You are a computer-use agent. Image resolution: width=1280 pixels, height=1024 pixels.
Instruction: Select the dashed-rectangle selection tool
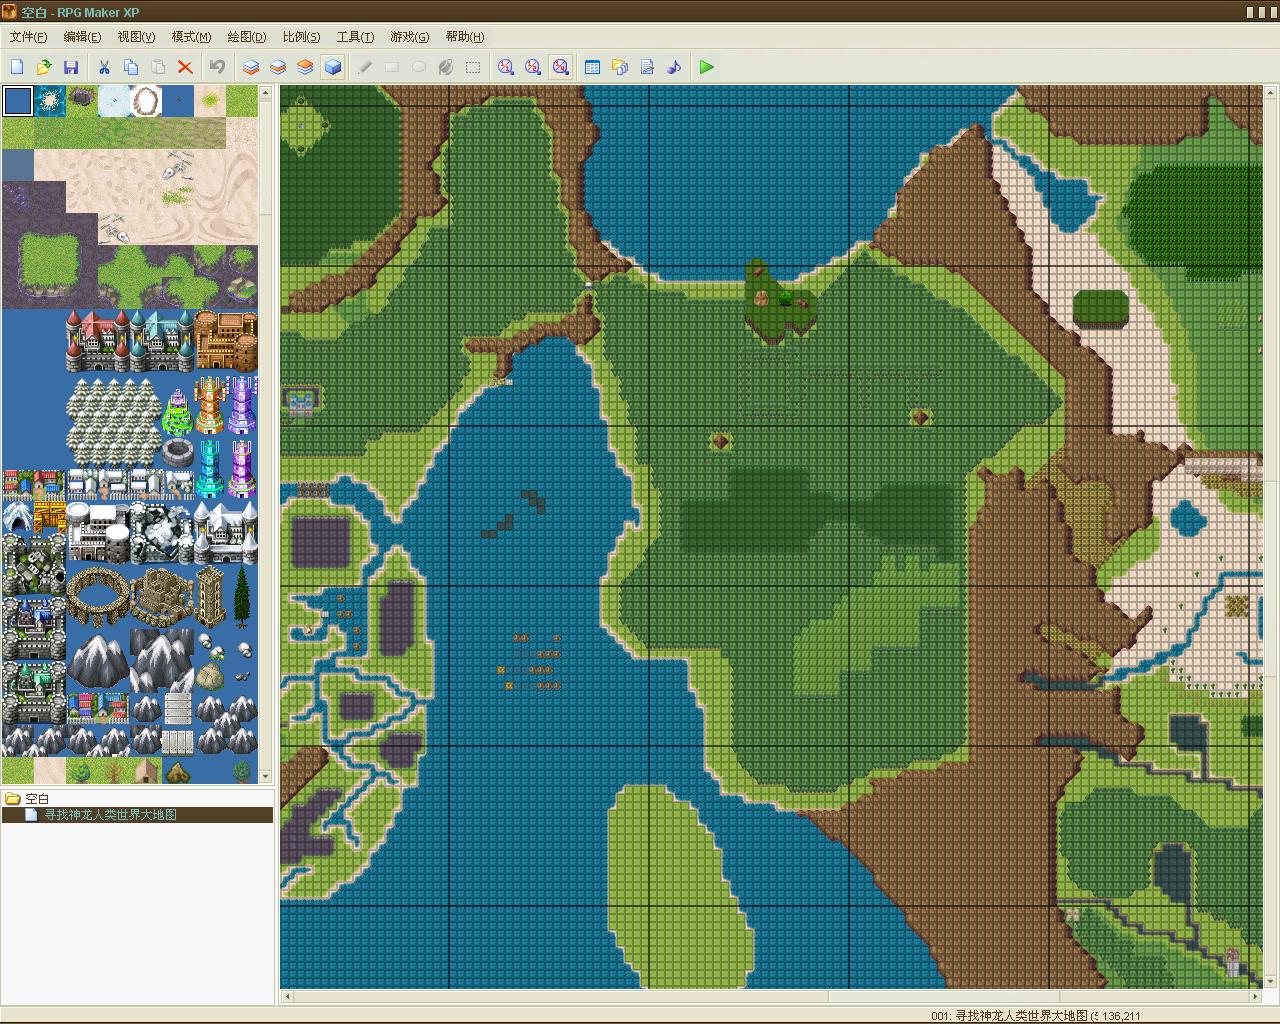click(473, 67)
